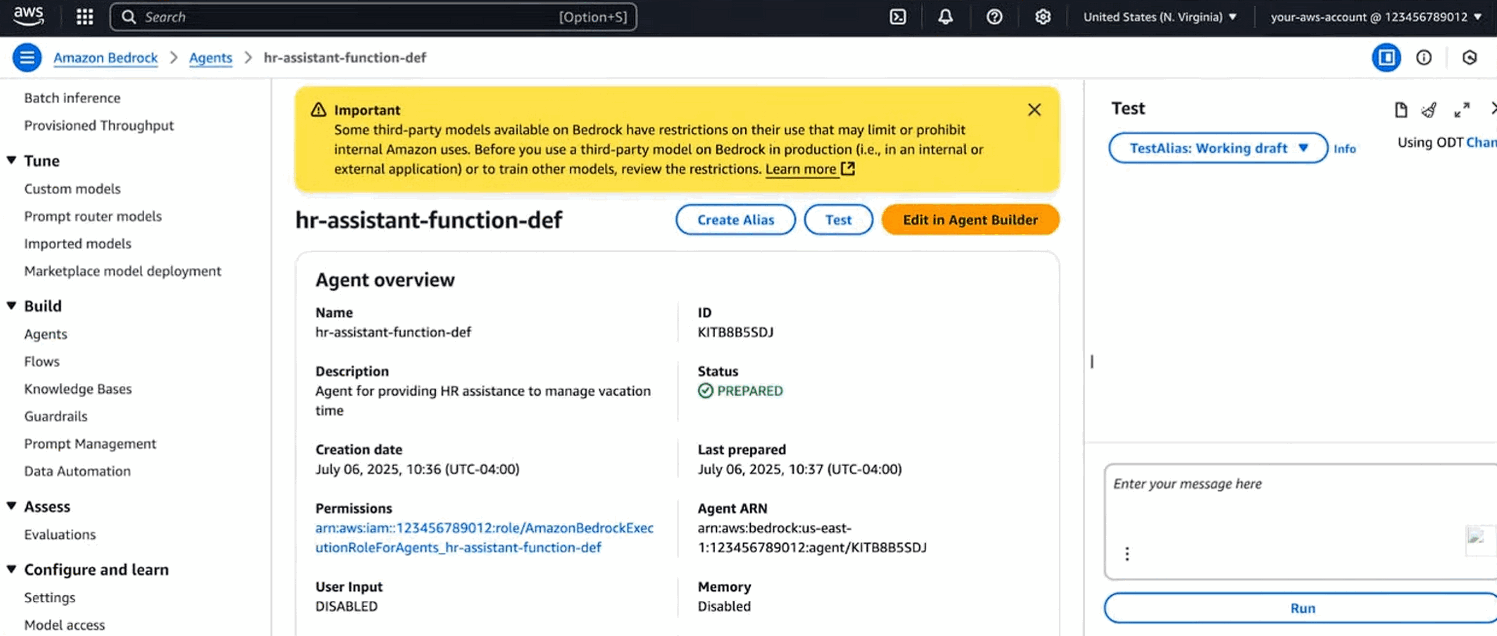The width and height of the screenshot is (1497, 636).
Task: Open CloudShell terminal icon
Action: point(898,17)
